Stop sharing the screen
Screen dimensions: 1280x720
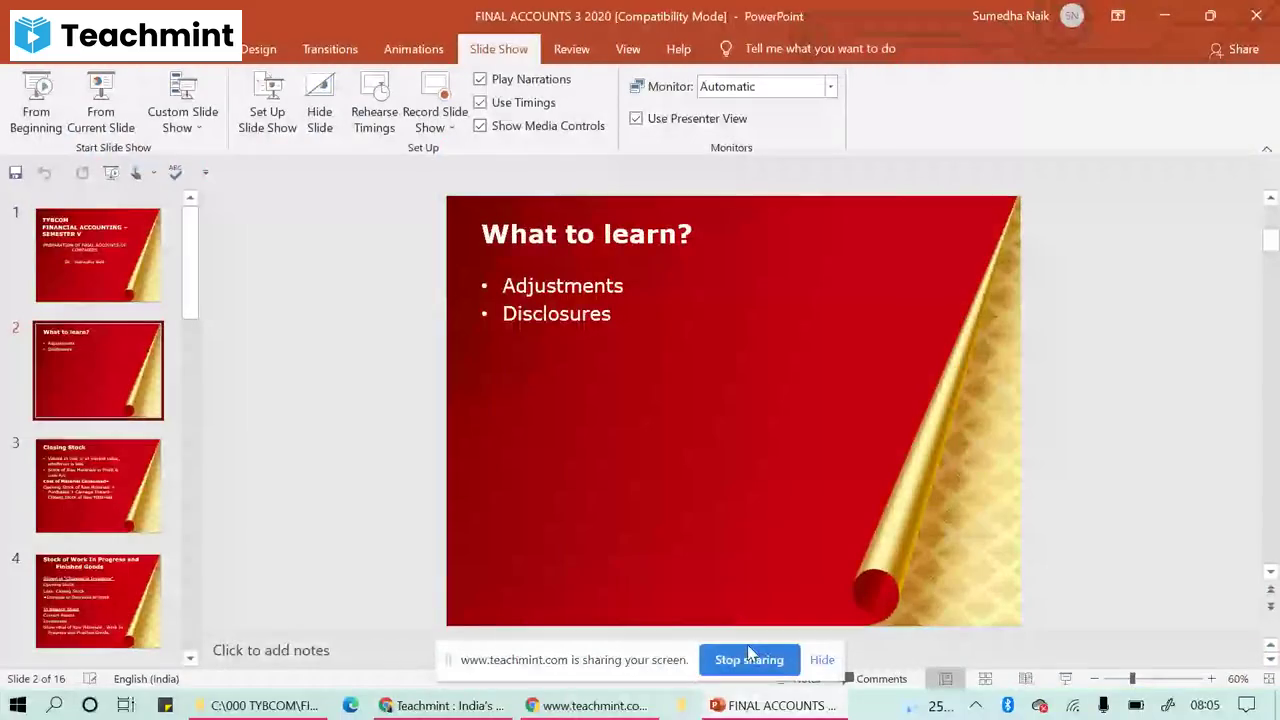click(x=749, y=660)
